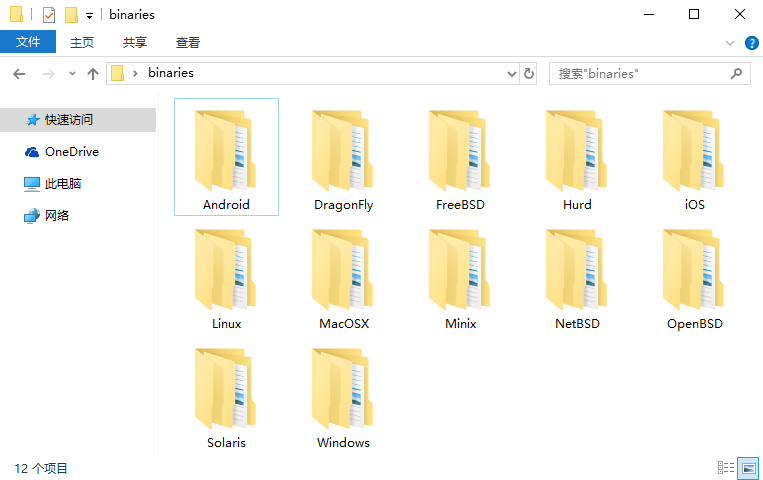Click the Properties quick access icon
Screen dimensions: 763x480
coord(49,15)
